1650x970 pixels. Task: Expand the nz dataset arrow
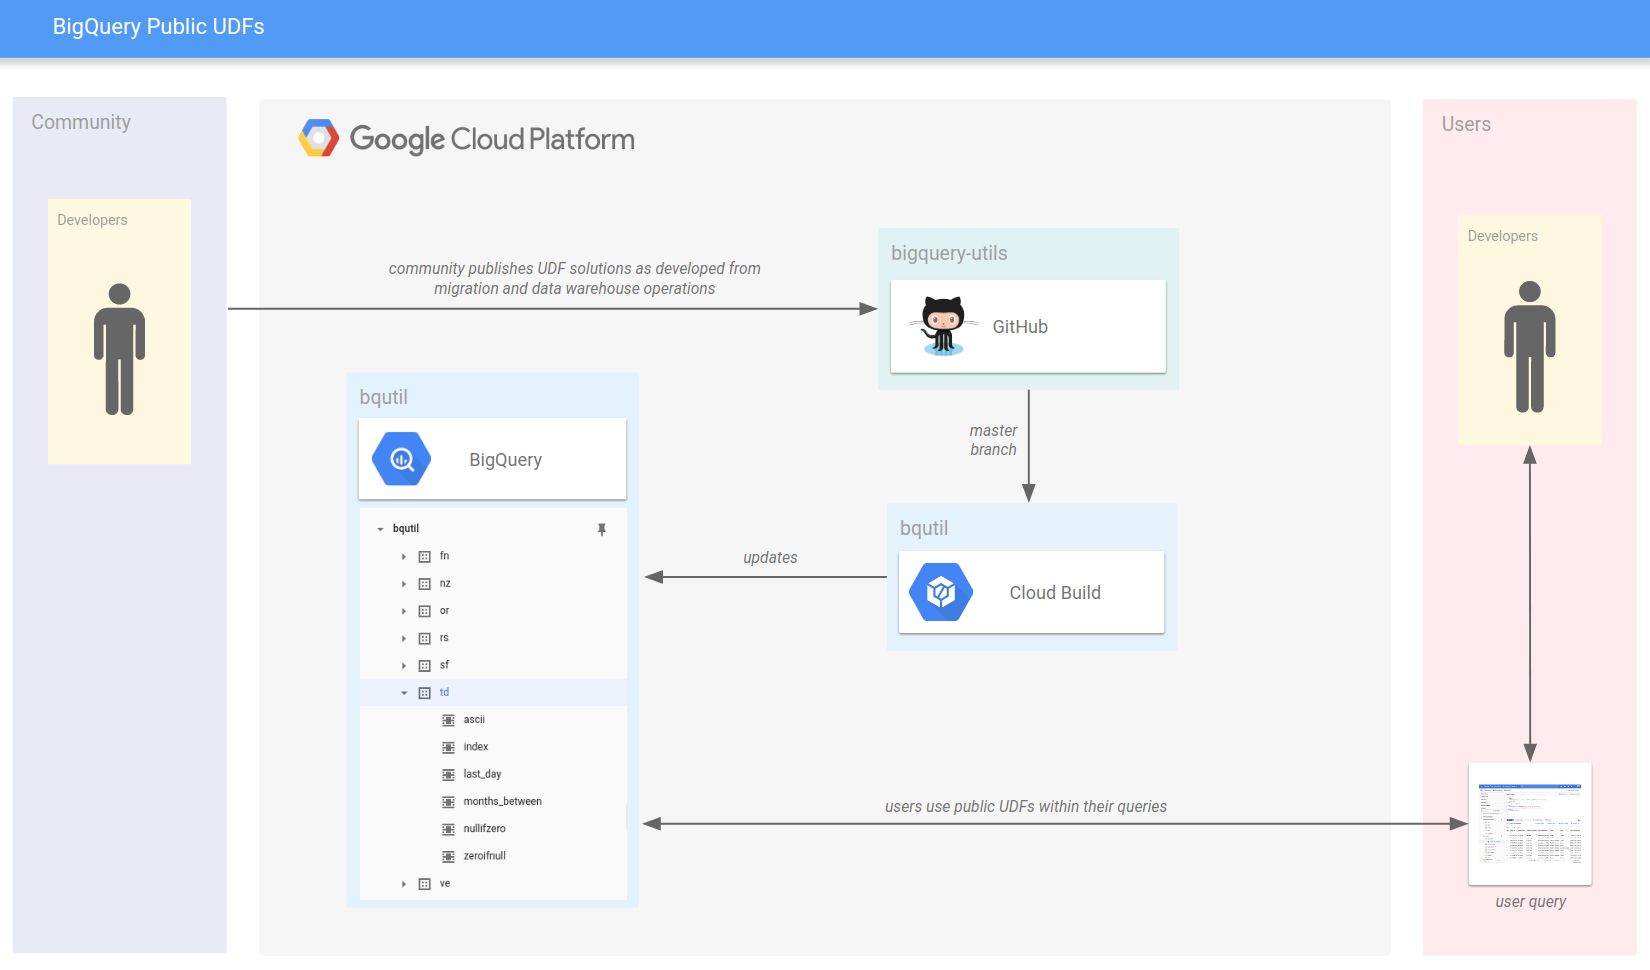[x=404, y=584]
